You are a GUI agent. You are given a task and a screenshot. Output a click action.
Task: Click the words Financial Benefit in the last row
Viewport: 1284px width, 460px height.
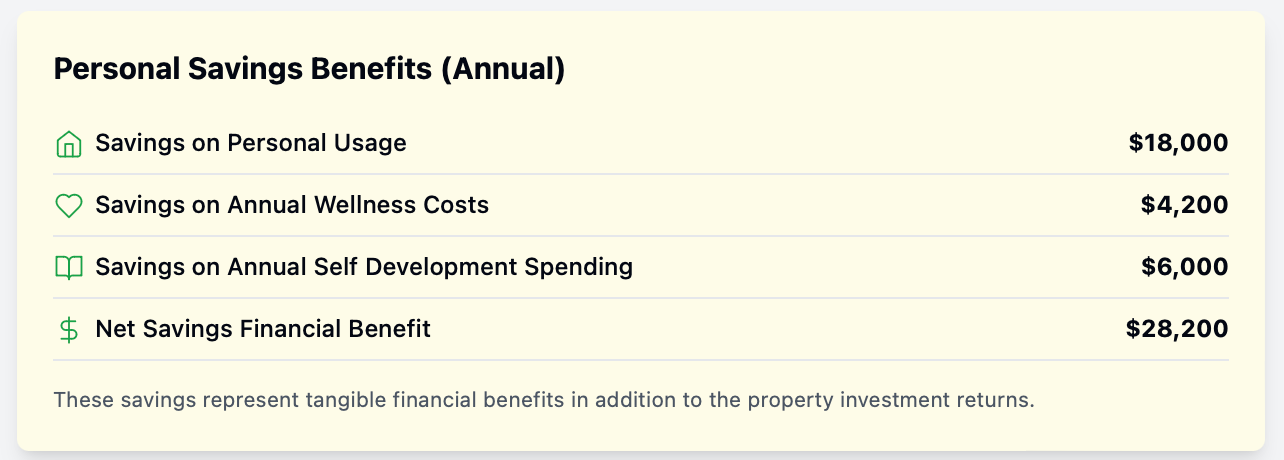point(336,328)
